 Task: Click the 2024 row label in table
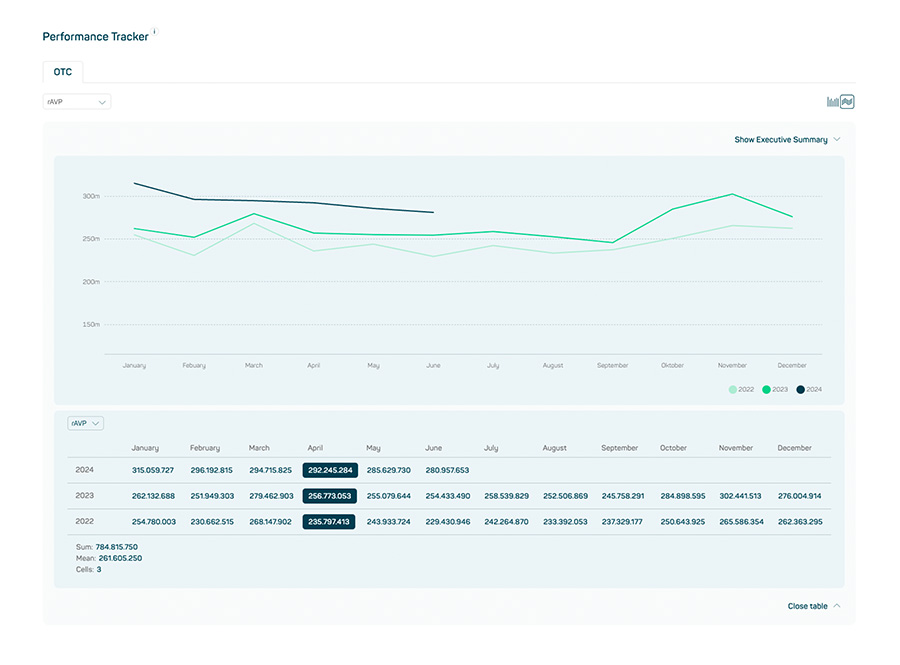click(84, 470)
